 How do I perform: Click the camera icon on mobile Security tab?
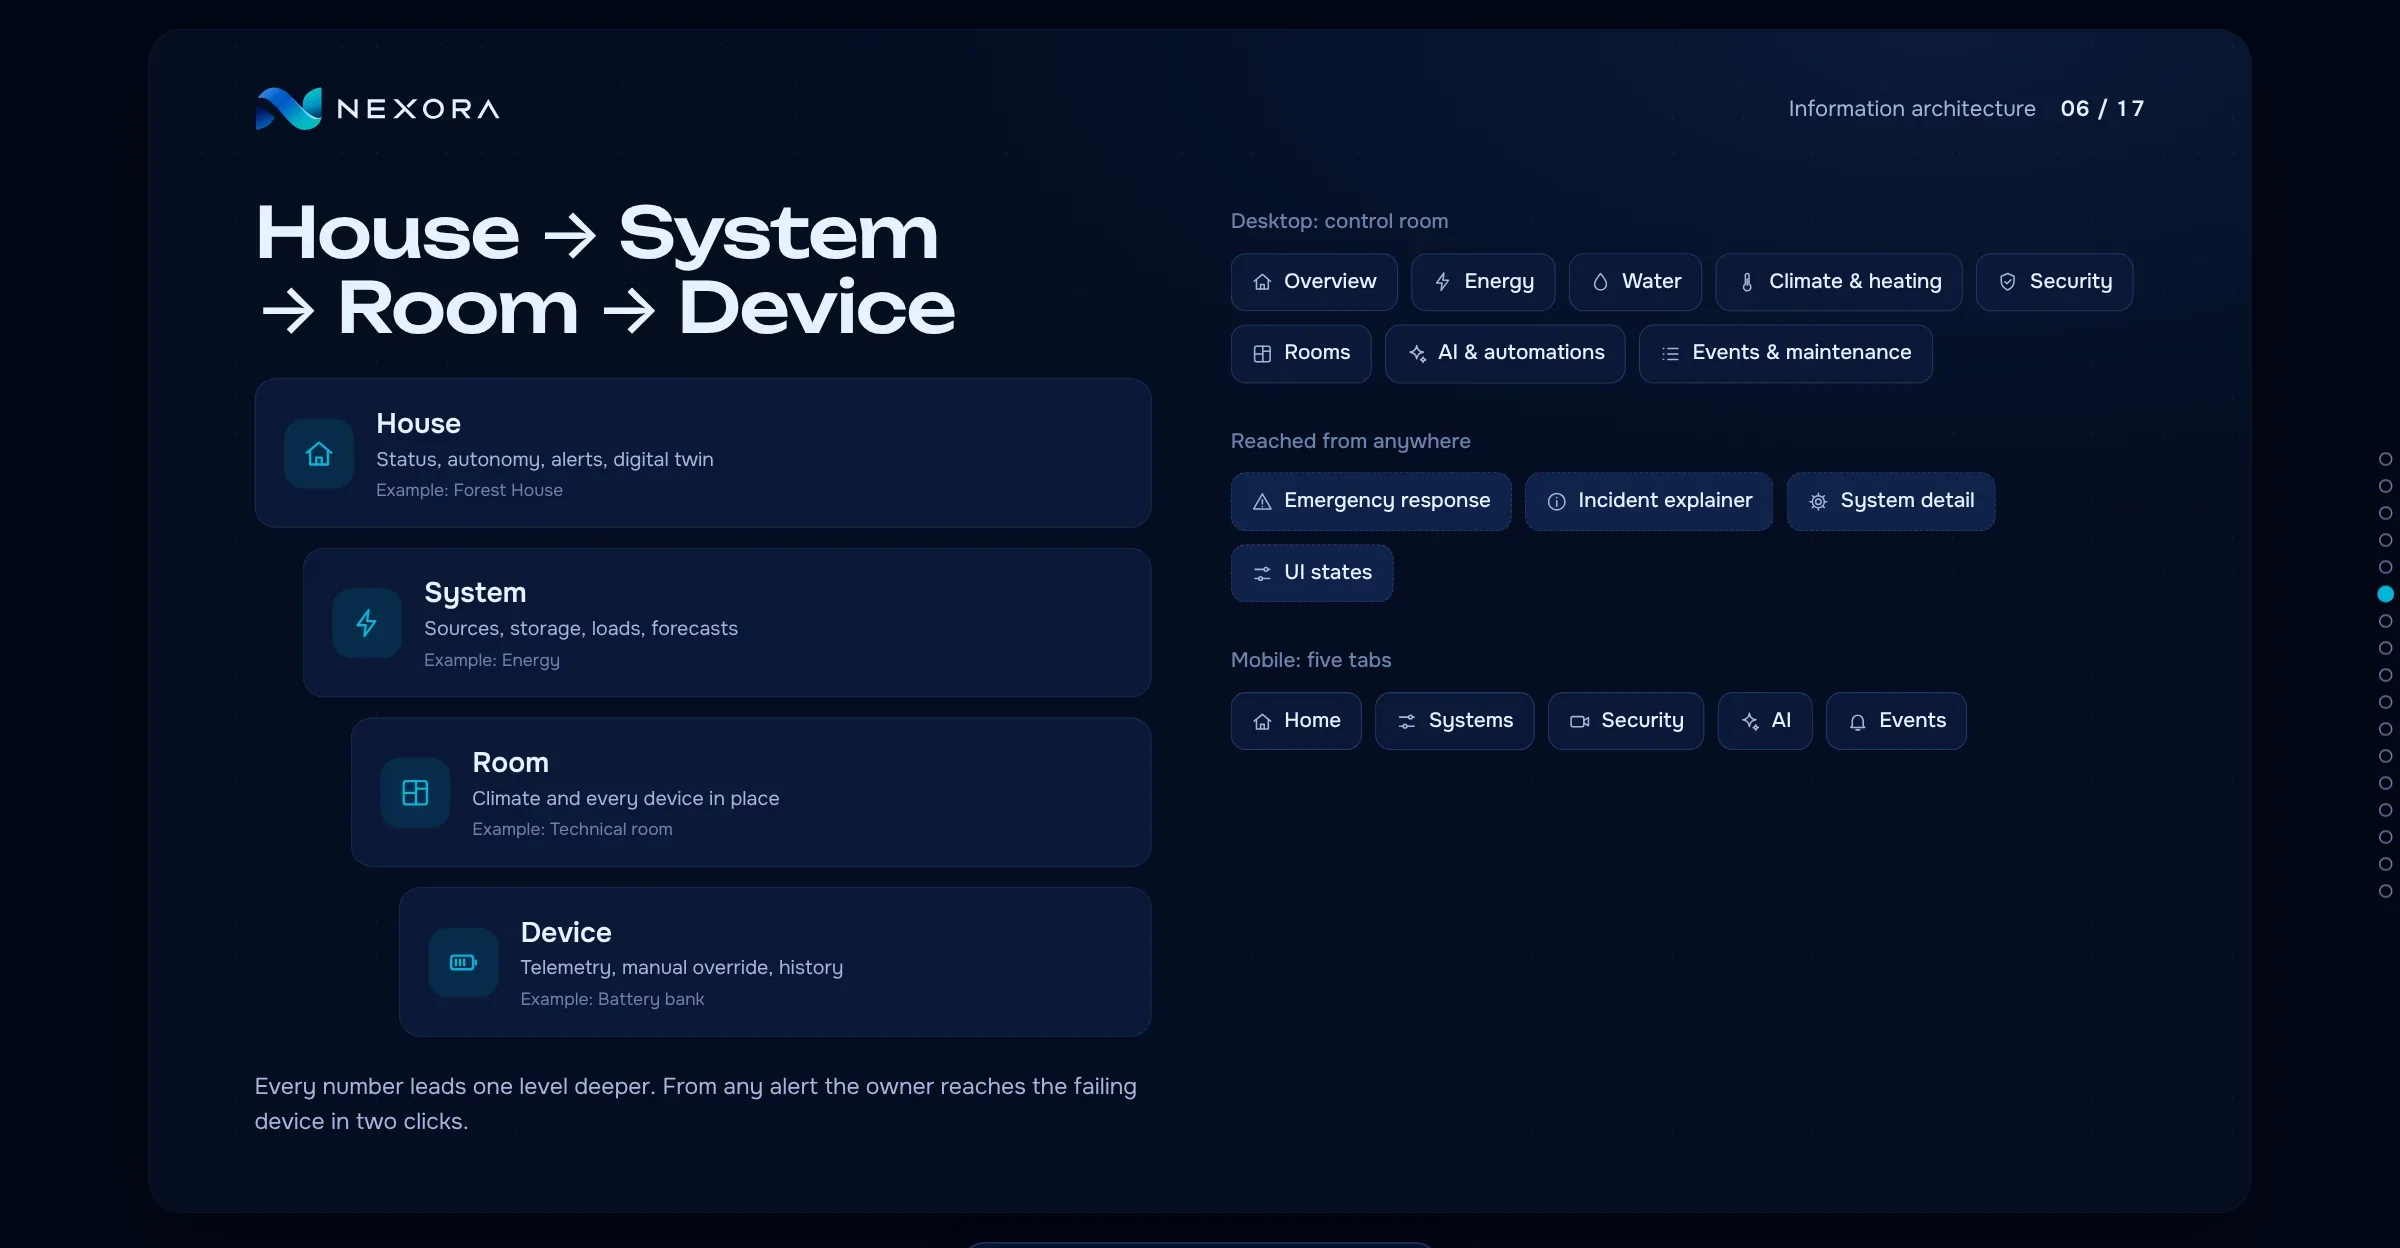point(1579,721)
